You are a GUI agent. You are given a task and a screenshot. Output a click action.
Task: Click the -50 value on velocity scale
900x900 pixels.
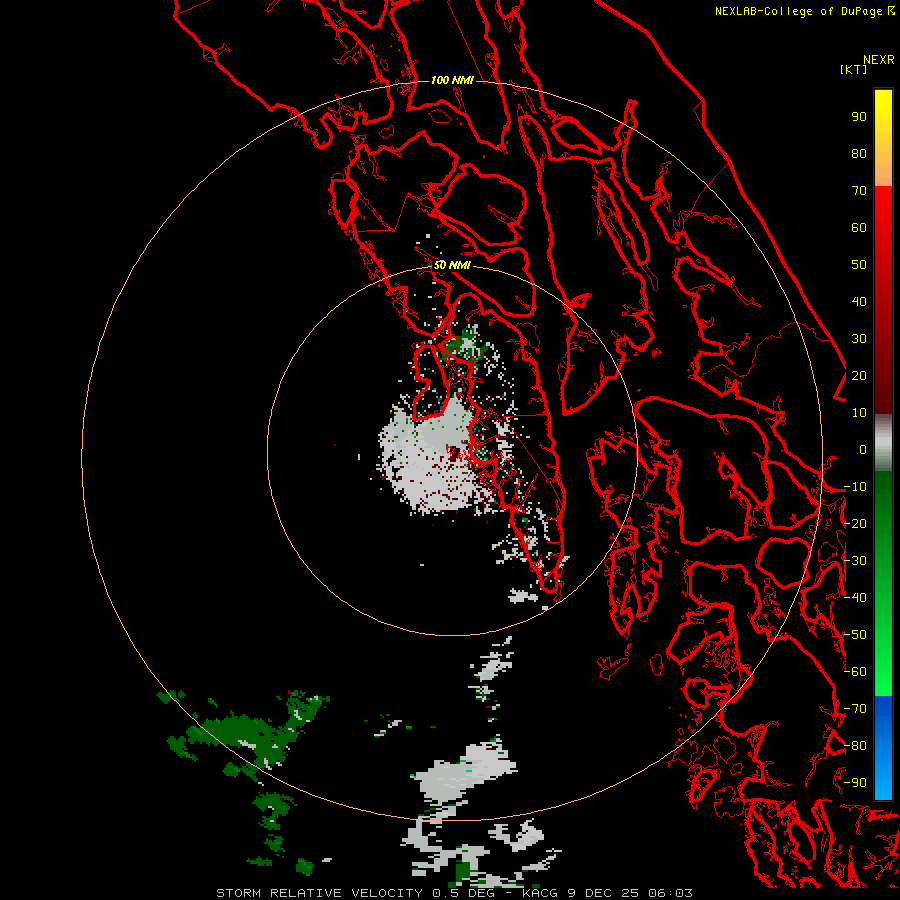[855, 635]
